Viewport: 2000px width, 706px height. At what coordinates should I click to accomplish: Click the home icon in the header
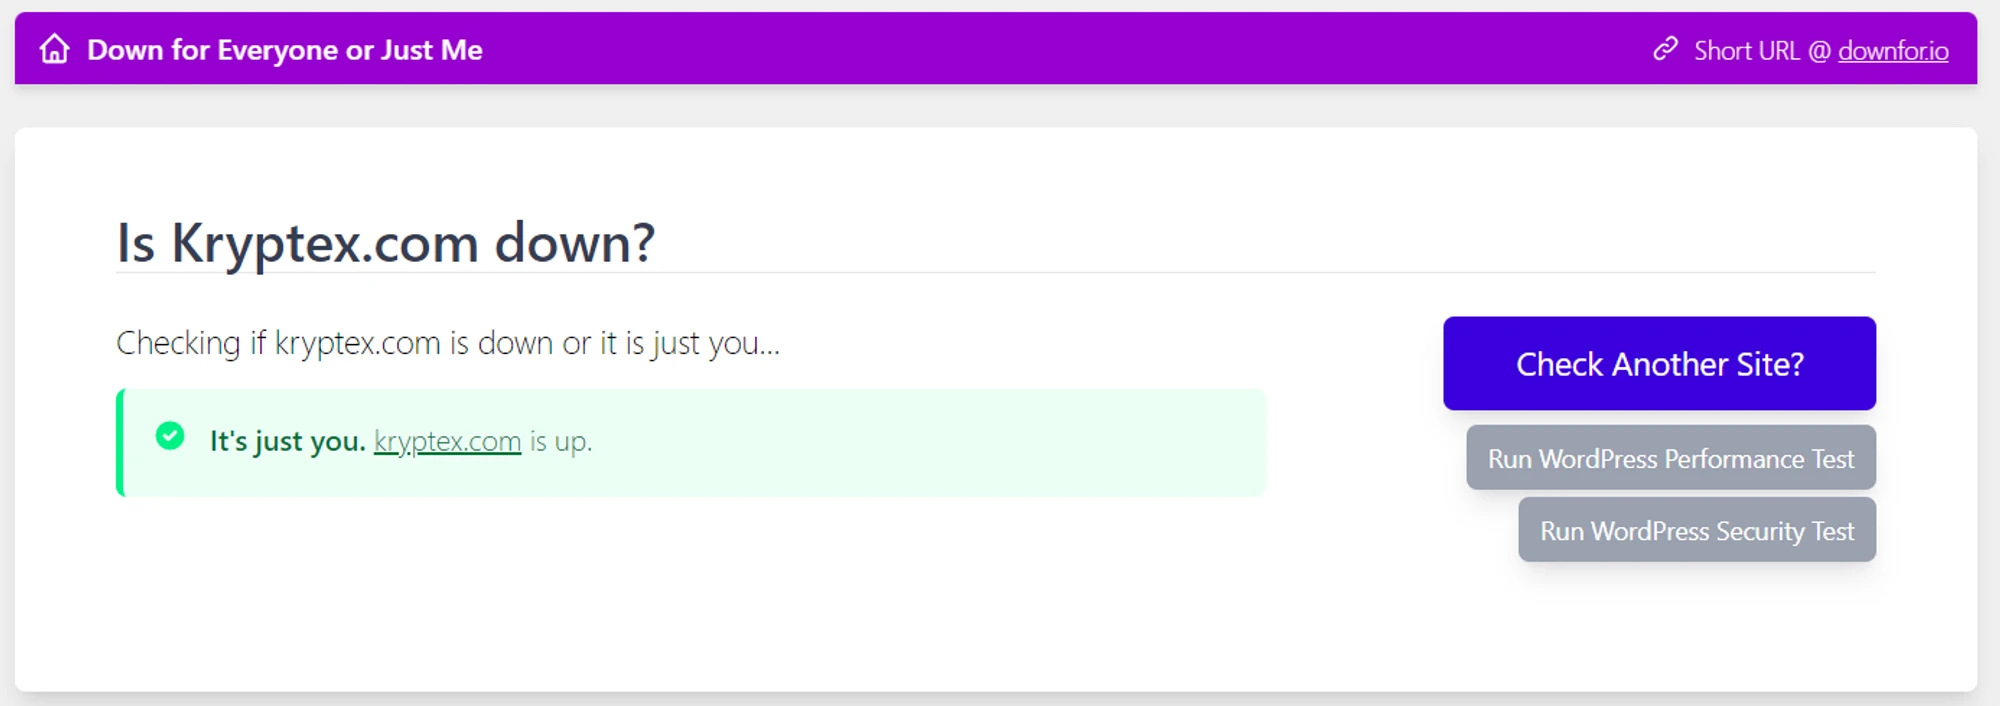(55, 49)
